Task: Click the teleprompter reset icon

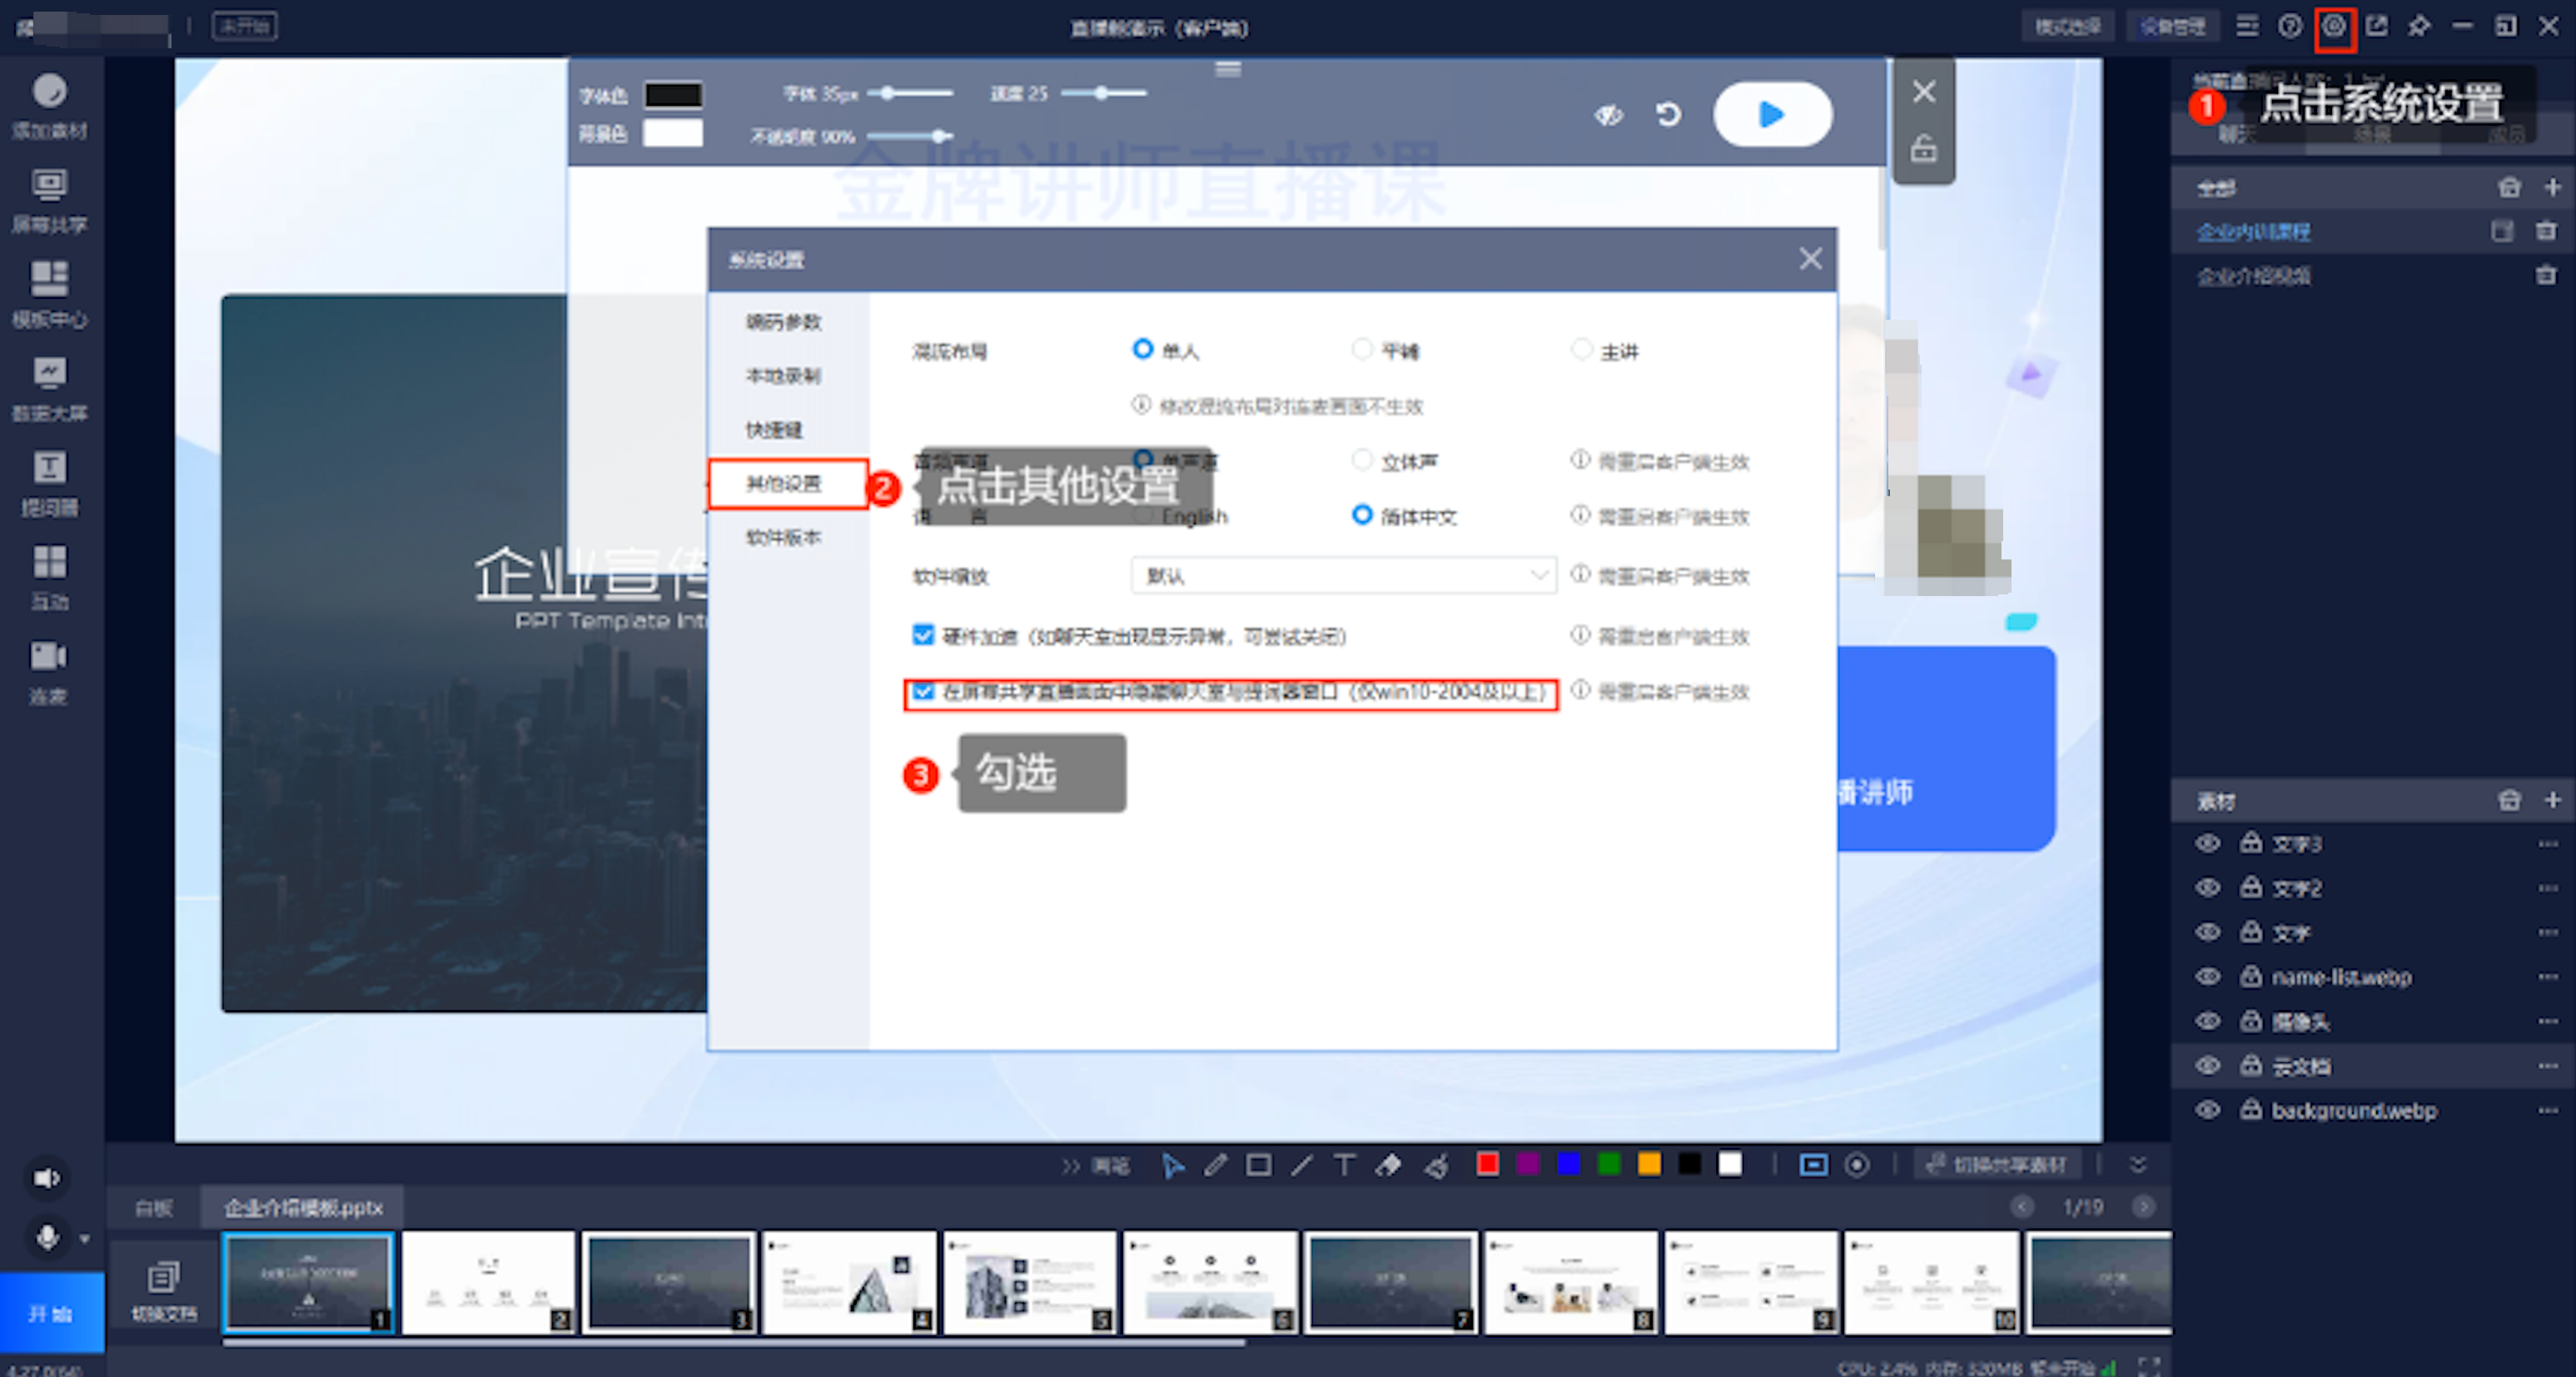Action: [1668, 114]
